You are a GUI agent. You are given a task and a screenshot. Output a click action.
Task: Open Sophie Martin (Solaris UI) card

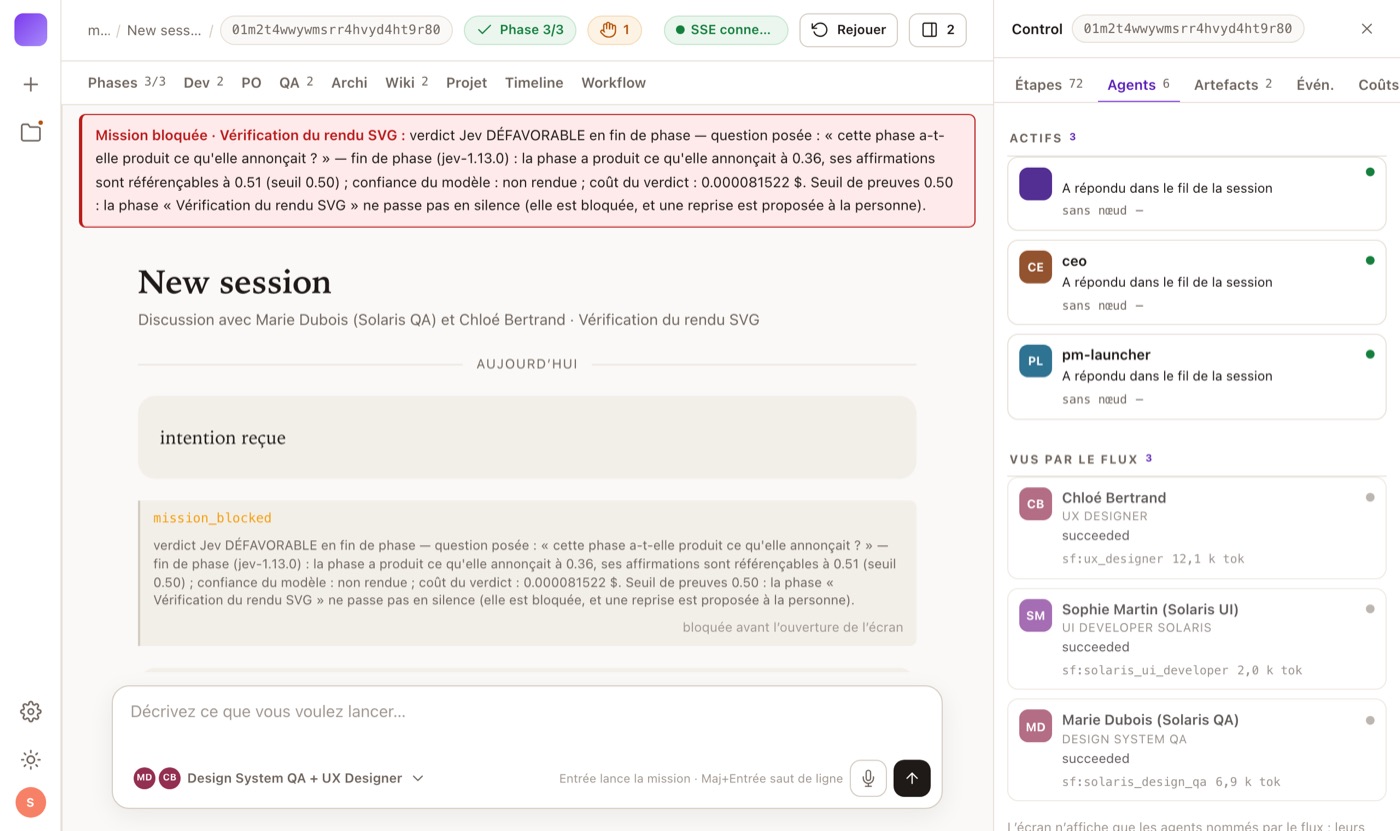pyautogui.click(x=1196, y=639)
